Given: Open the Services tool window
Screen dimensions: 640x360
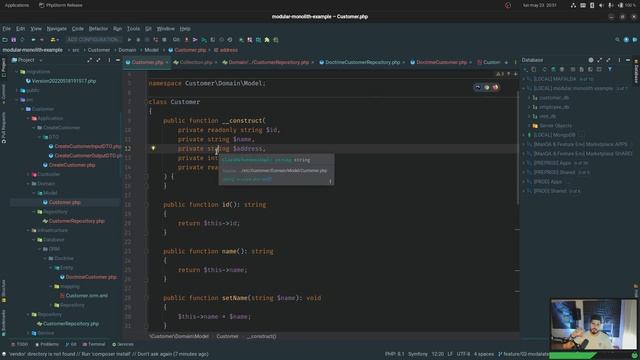Looking at the screenshot, I should click(x=123, y=344).
